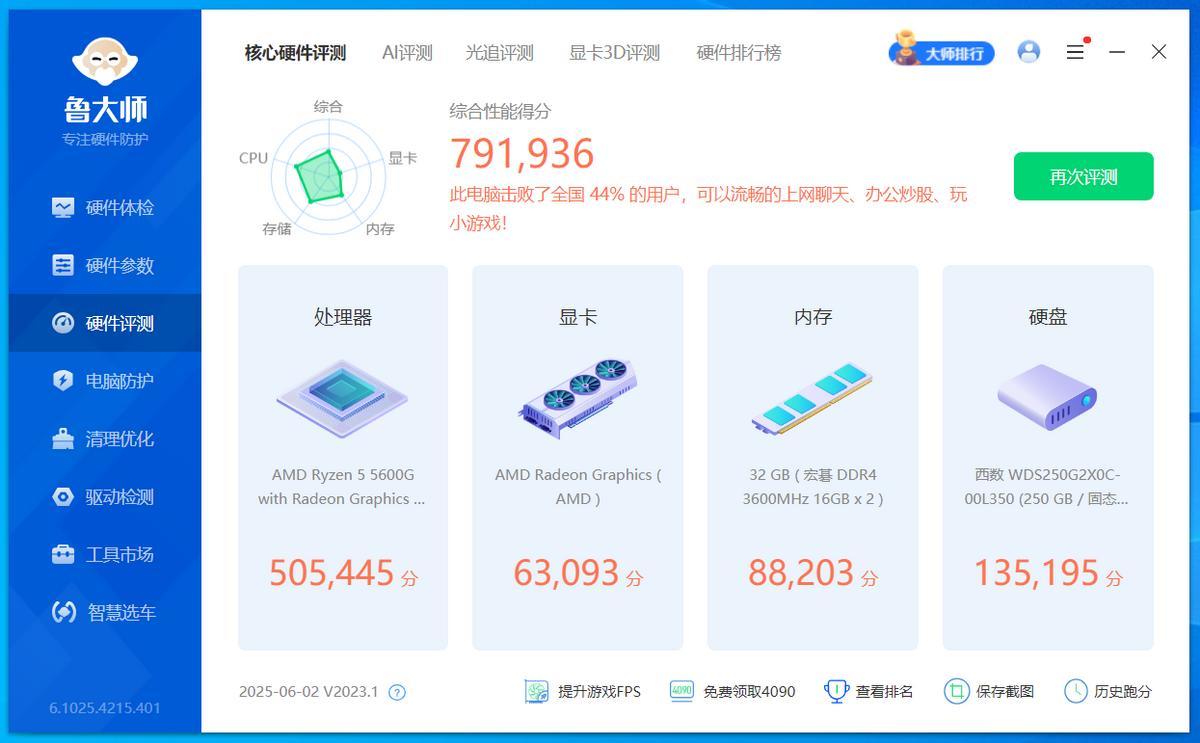The width and height of the screenshot is (1200, 743).
Task: Click the total score 791,936
Action: point(522,154)
